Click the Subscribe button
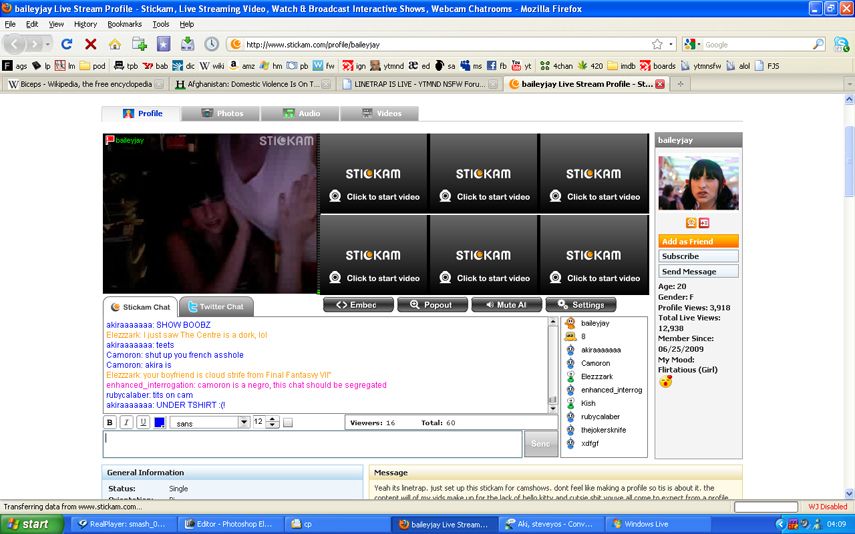The width and height of the screenshot is (855, 534). [699, 256]
